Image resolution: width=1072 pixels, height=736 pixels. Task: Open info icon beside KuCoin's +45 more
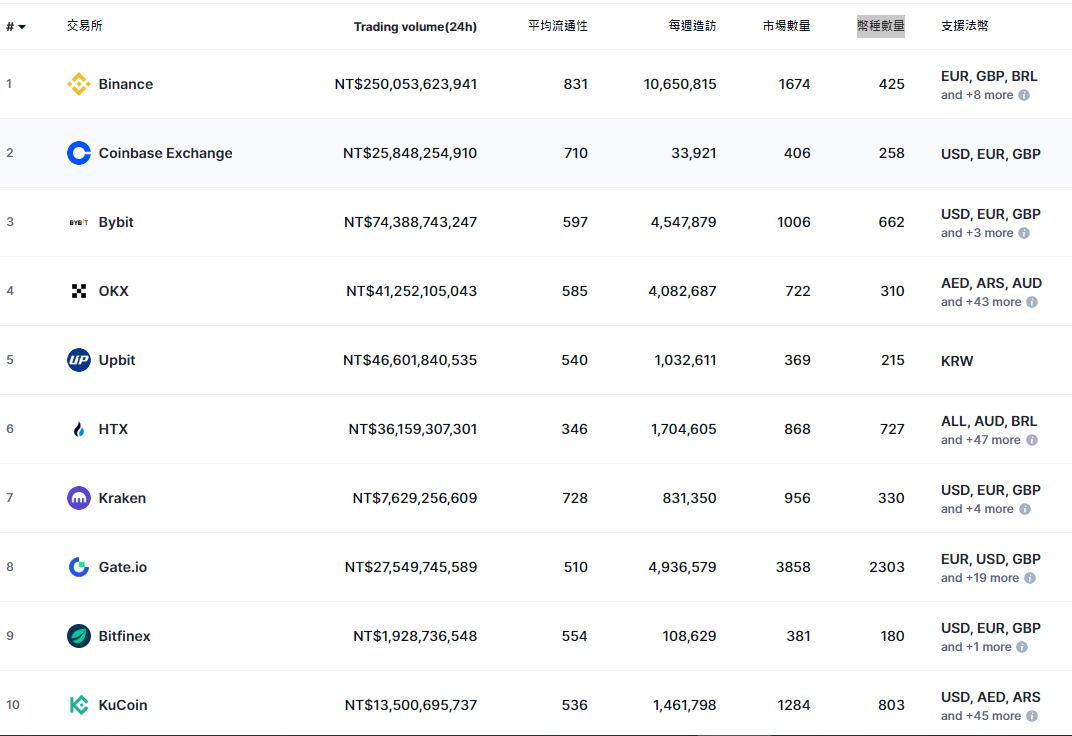tap(1032, 716)
